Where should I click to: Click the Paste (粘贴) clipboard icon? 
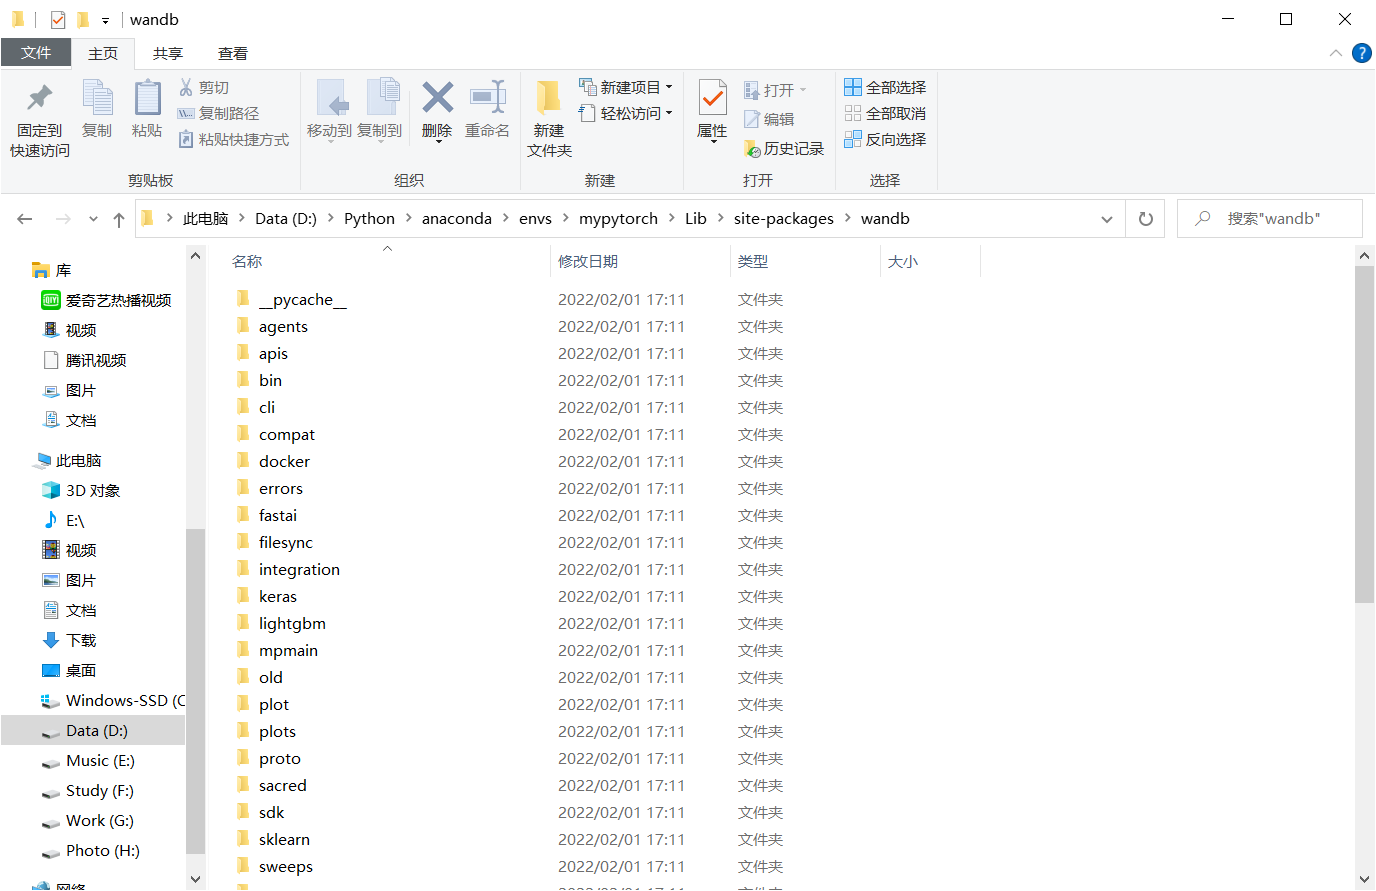pyautogui.click(x=147, y=98)
